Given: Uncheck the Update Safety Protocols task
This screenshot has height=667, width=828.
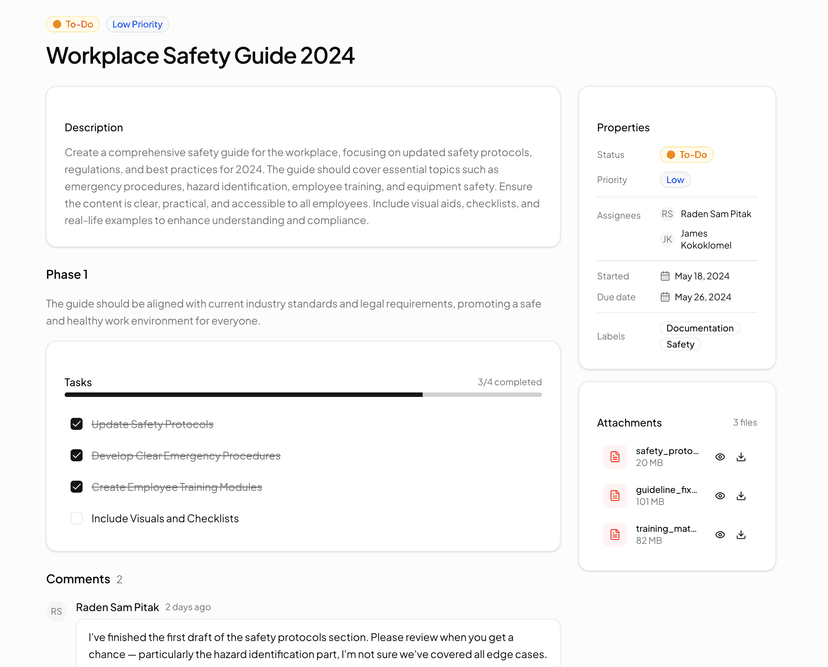Looking at the screenshot, I should [x=76, y=424].
